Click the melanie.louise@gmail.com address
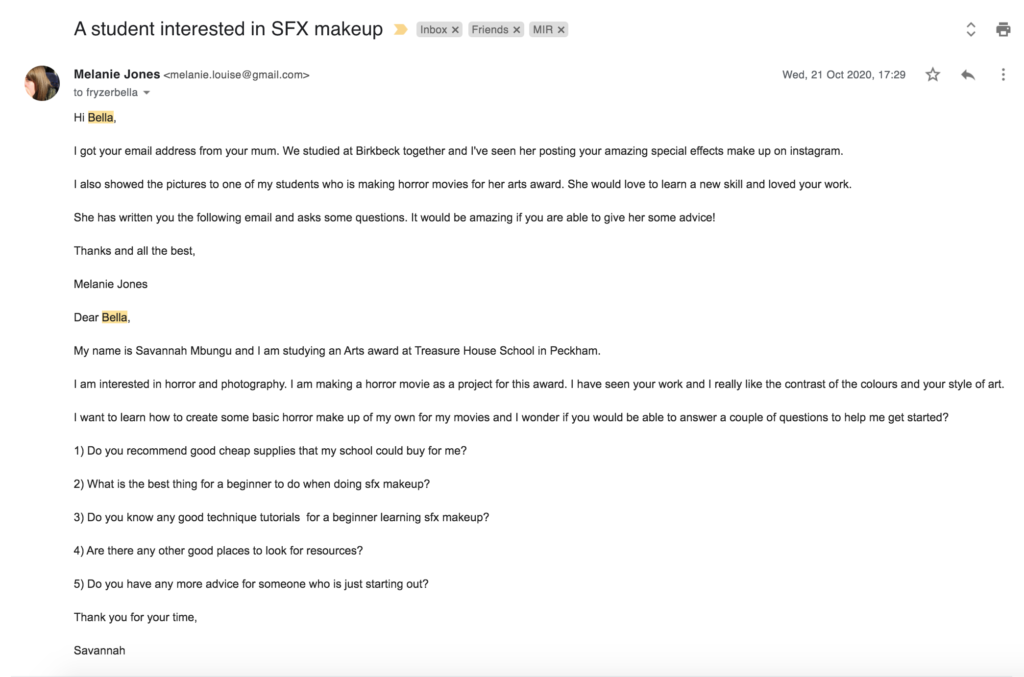 point(236,75)
